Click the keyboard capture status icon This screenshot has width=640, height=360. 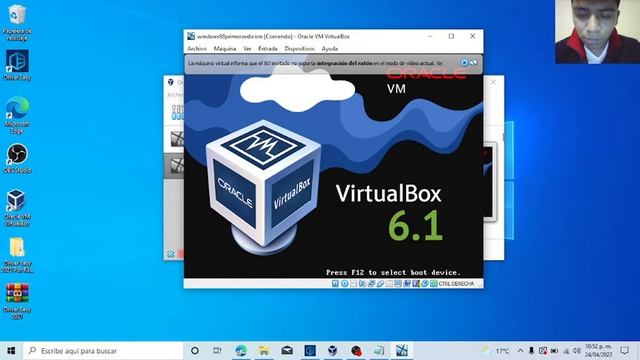(x=433, y=284)
